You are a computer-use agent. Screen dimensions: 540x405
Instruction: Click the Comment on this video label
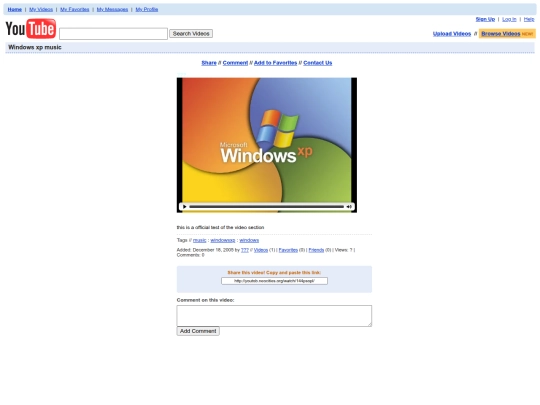click(205, 300)
